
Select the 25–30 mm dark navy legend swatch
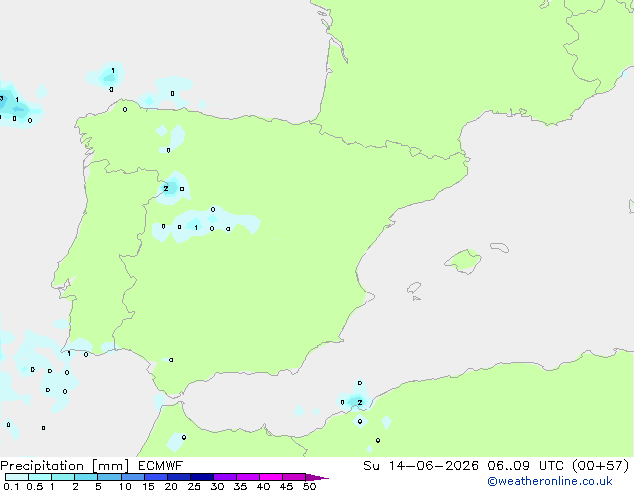(x=201, y=477)
